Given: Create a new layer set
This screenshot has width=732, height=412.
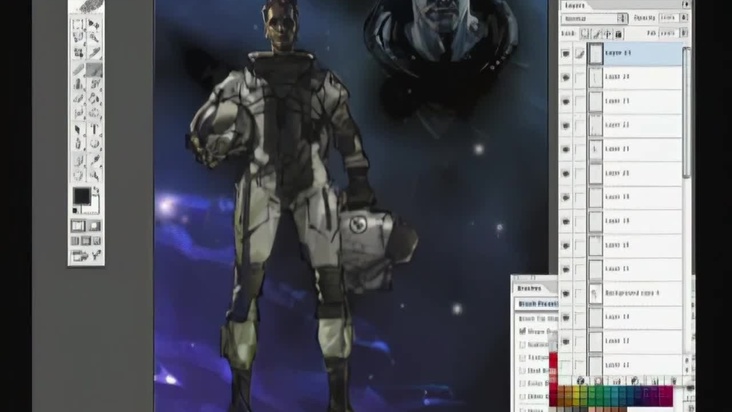Looking at the screenshot, I should pos(616,381).
